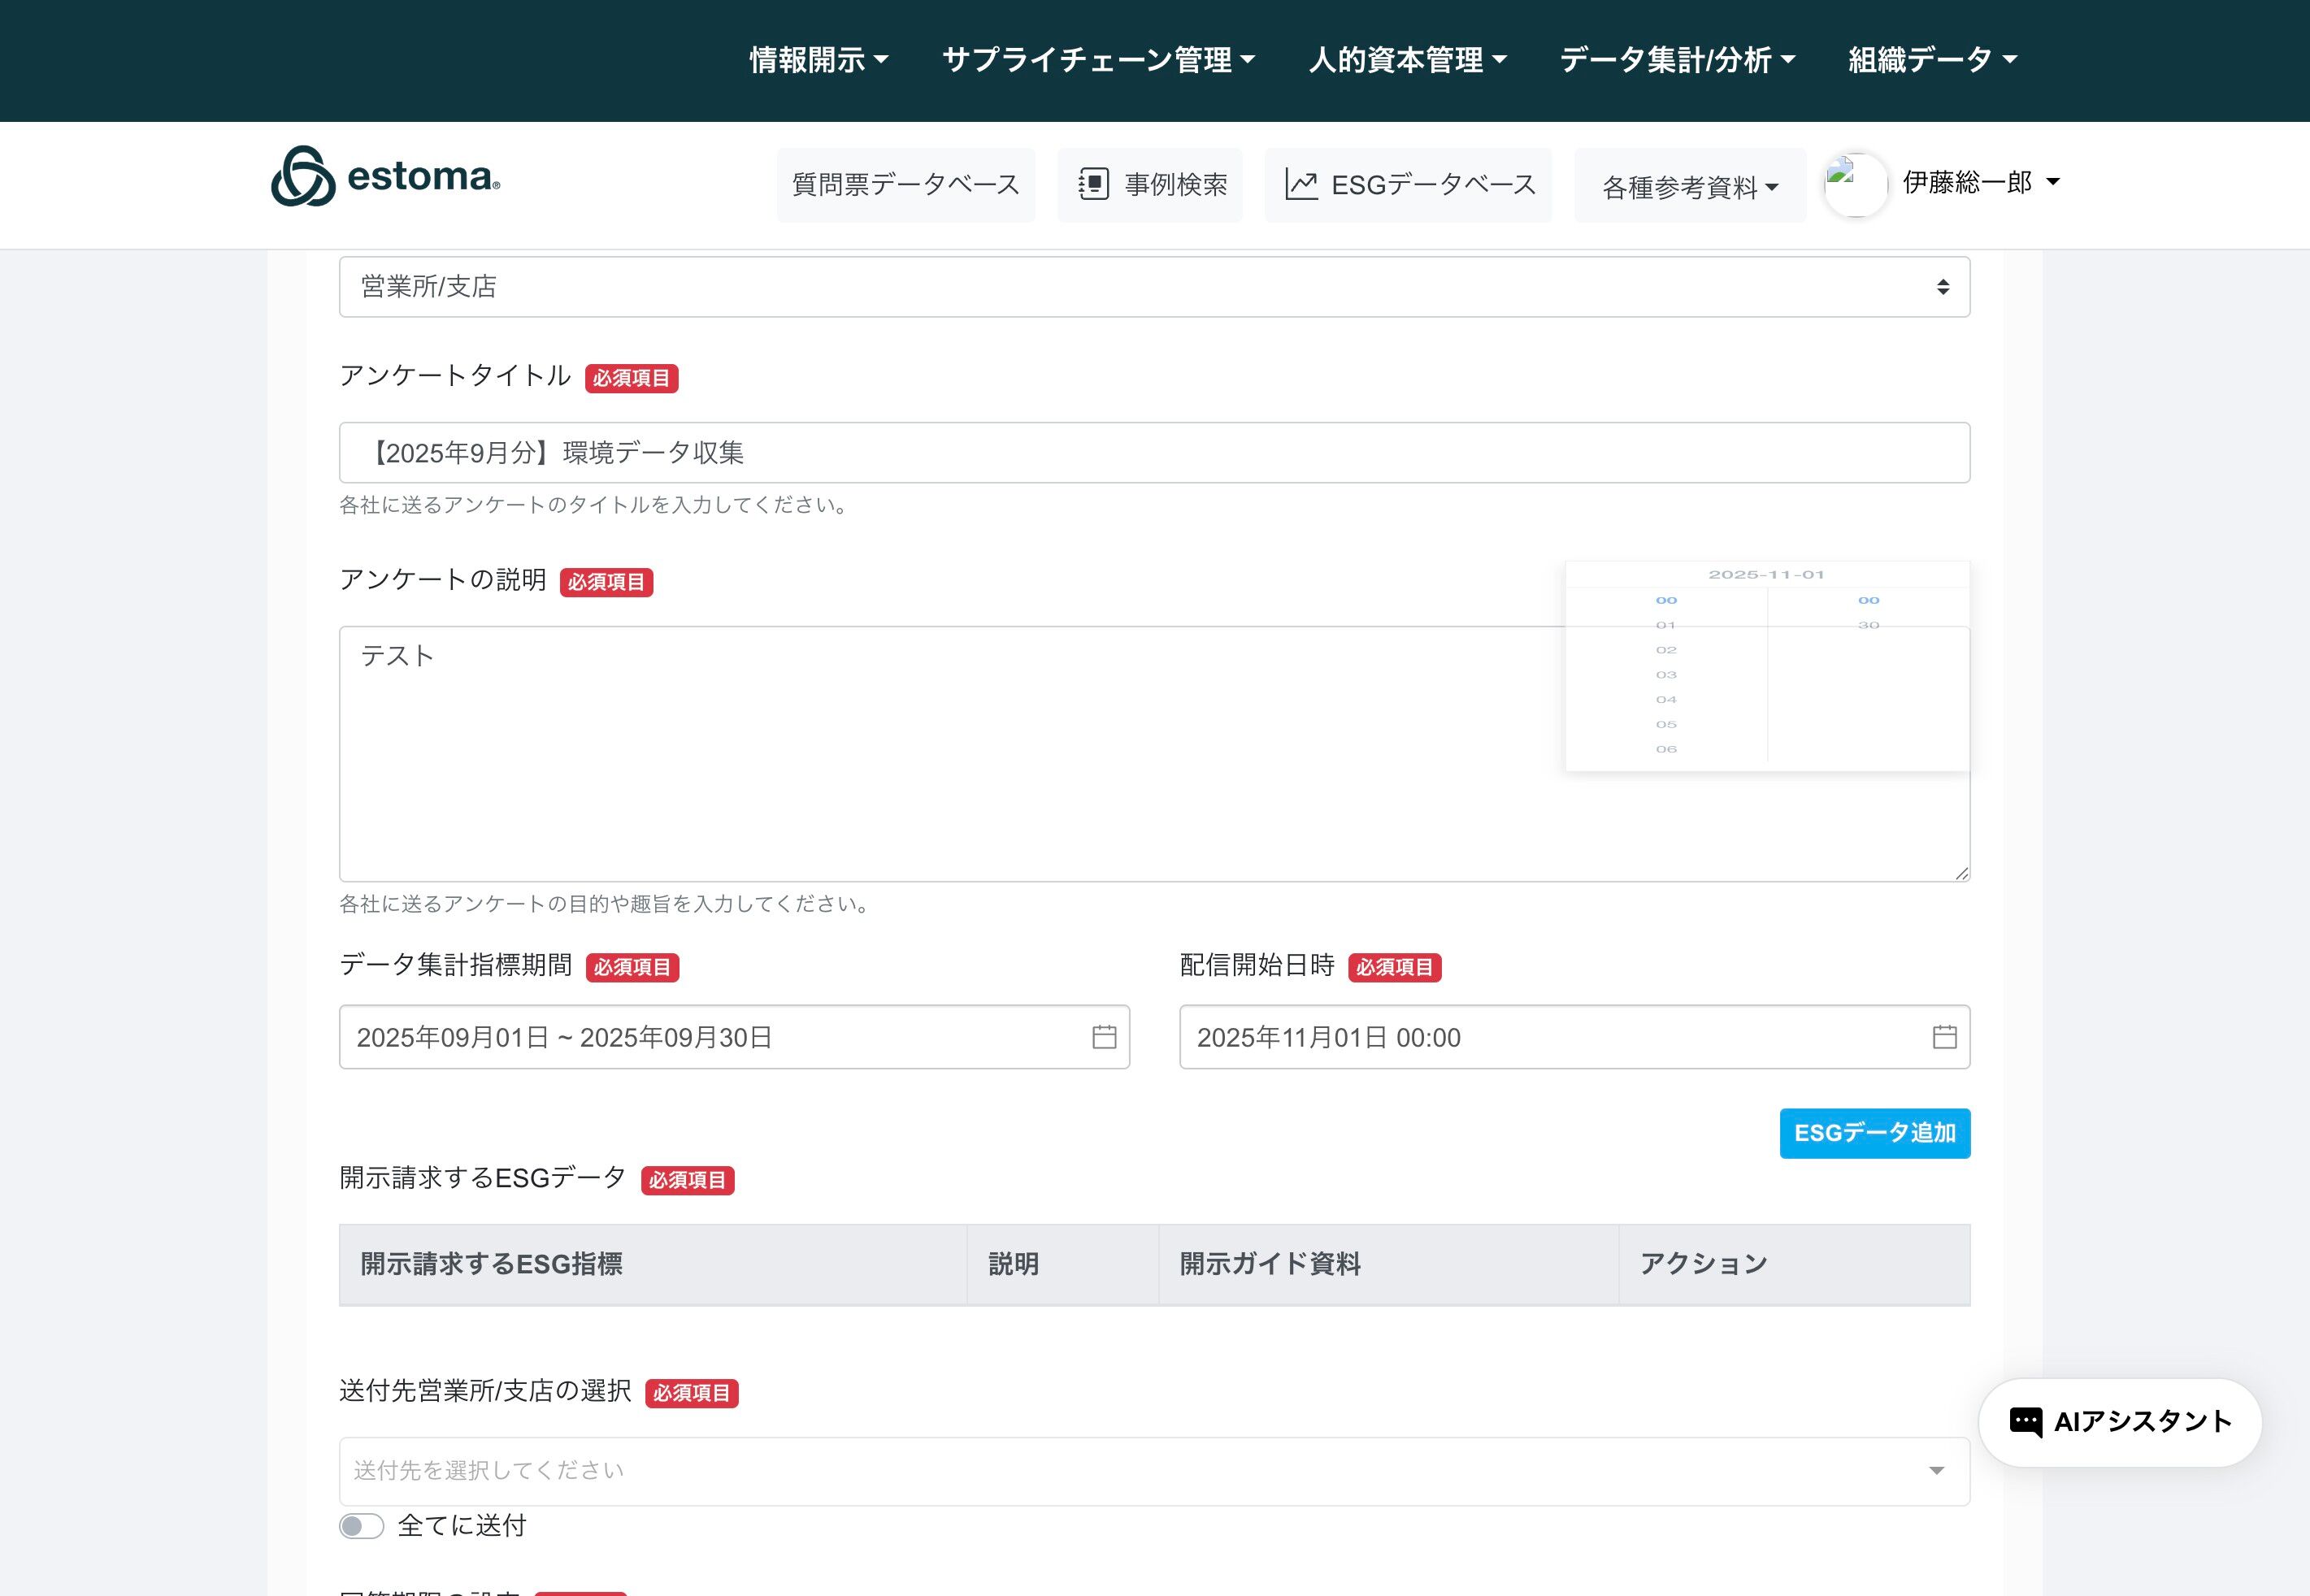Open the データ集計/分析 menu
The width and height of the screenshot is (2310, 1596).
(1677, 60)
